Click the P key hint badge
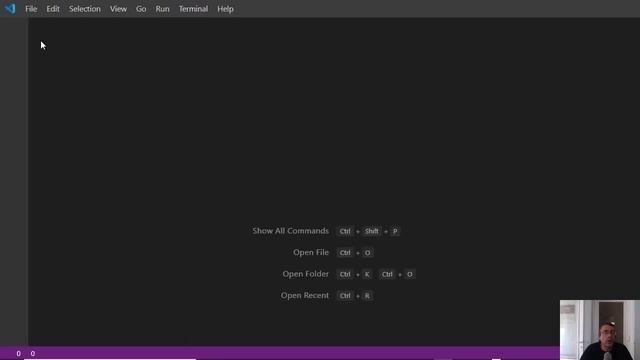Viewport: 640px width, 360px height. pos(395,231)
